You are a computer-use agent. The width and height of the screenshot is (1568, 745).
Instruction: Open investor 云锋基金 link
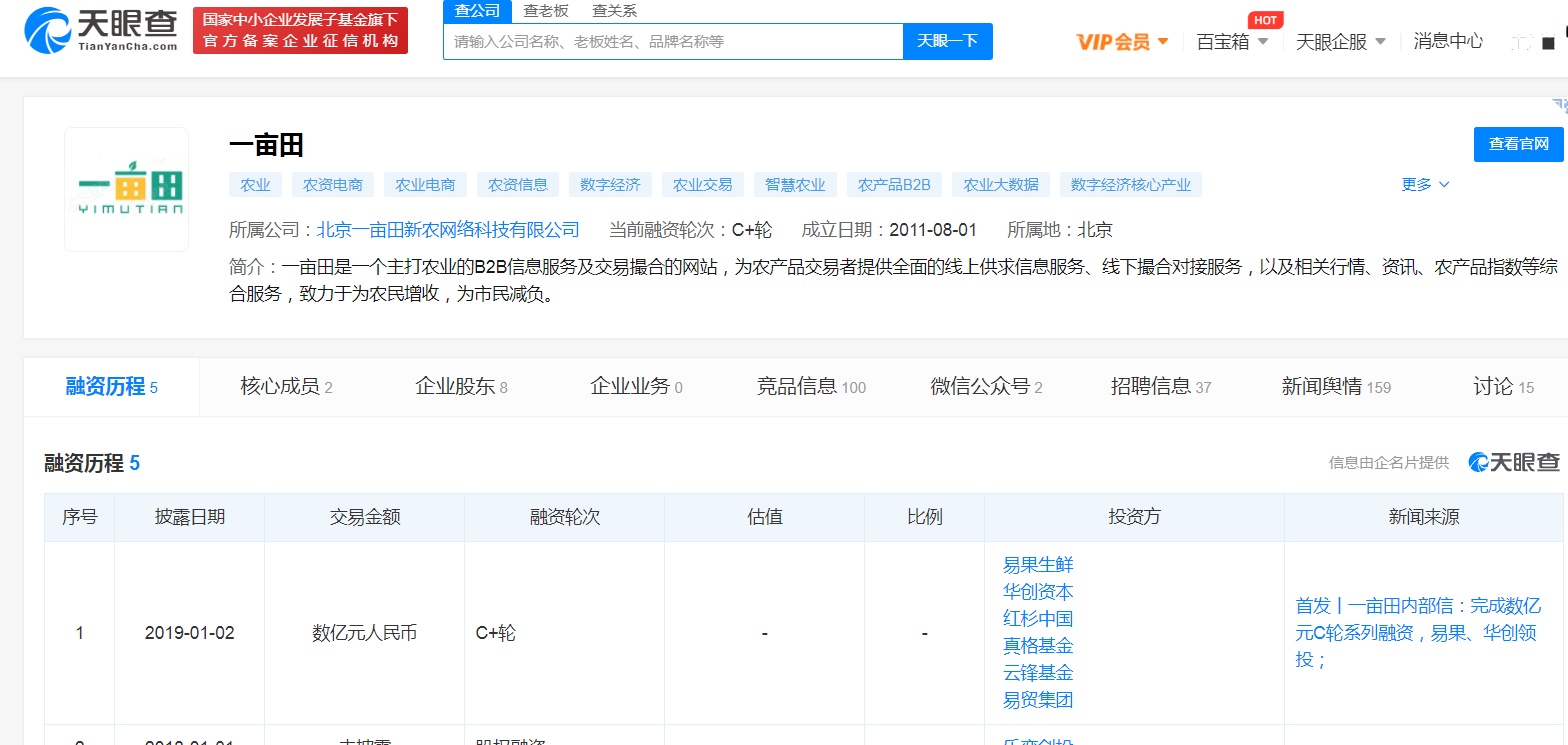1038,673
